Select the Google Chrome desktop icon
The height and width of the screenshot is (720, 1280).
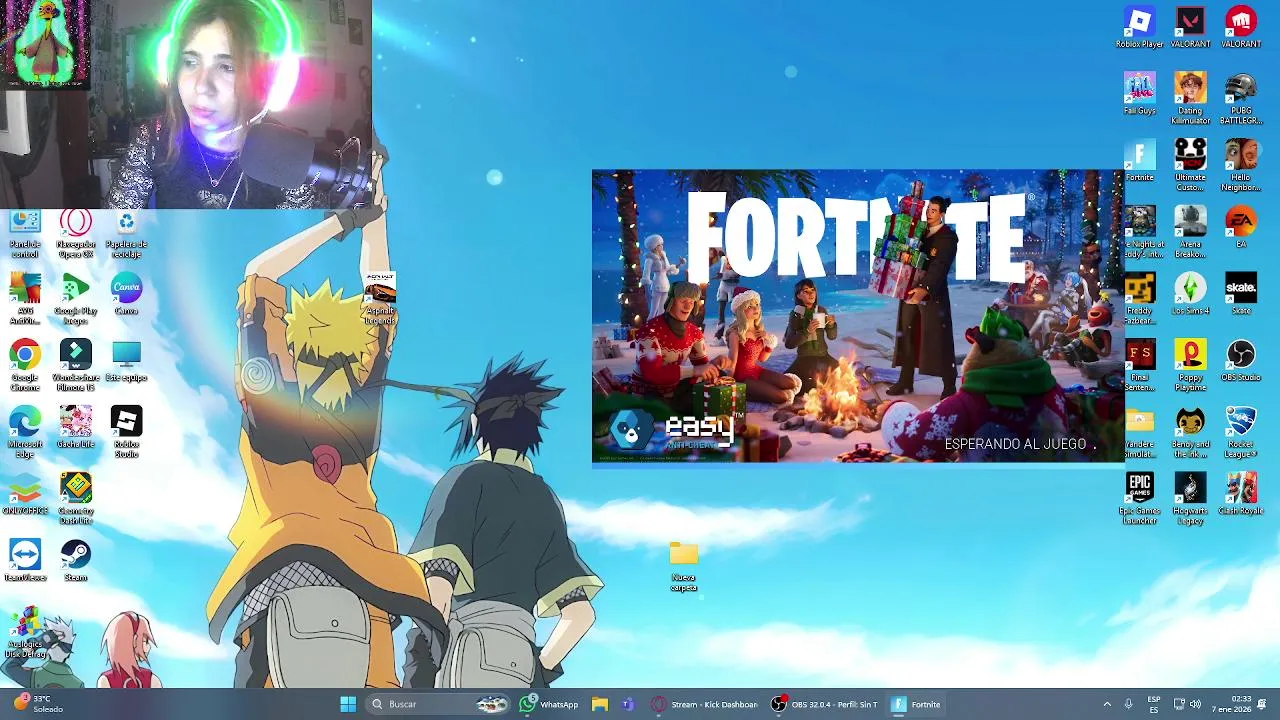point(25,366)
